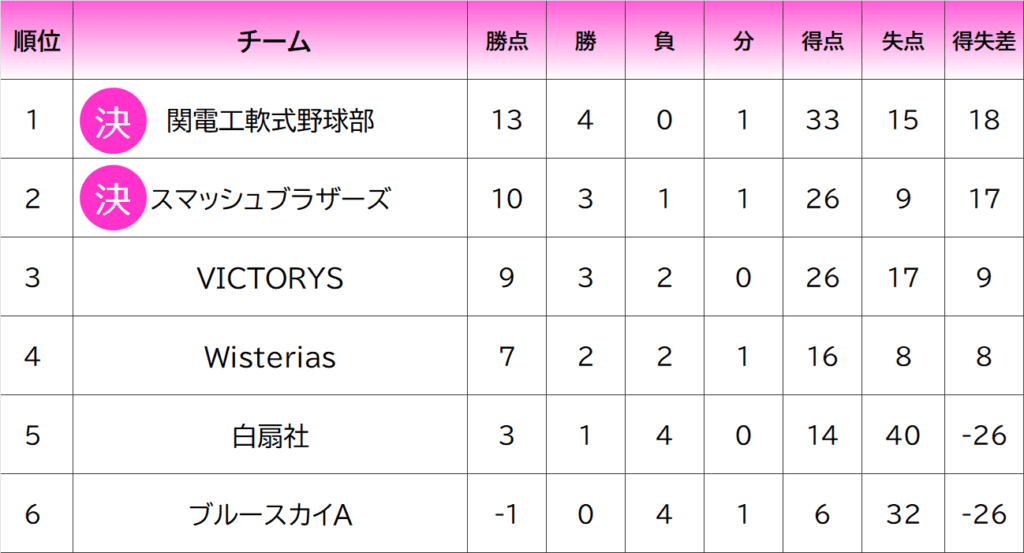This screenshot has height=553, width=1024.
Task: Click the -1 勝点 cell for ブルースカイA
Action: pyautogui.click(x=507, y=514)
